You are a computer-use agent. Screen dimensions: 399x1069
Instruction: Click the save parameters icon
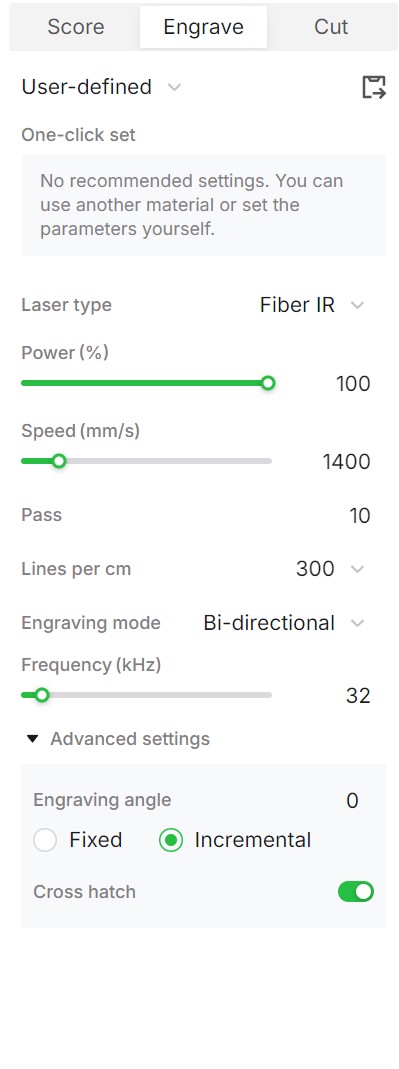coord(373,87)
